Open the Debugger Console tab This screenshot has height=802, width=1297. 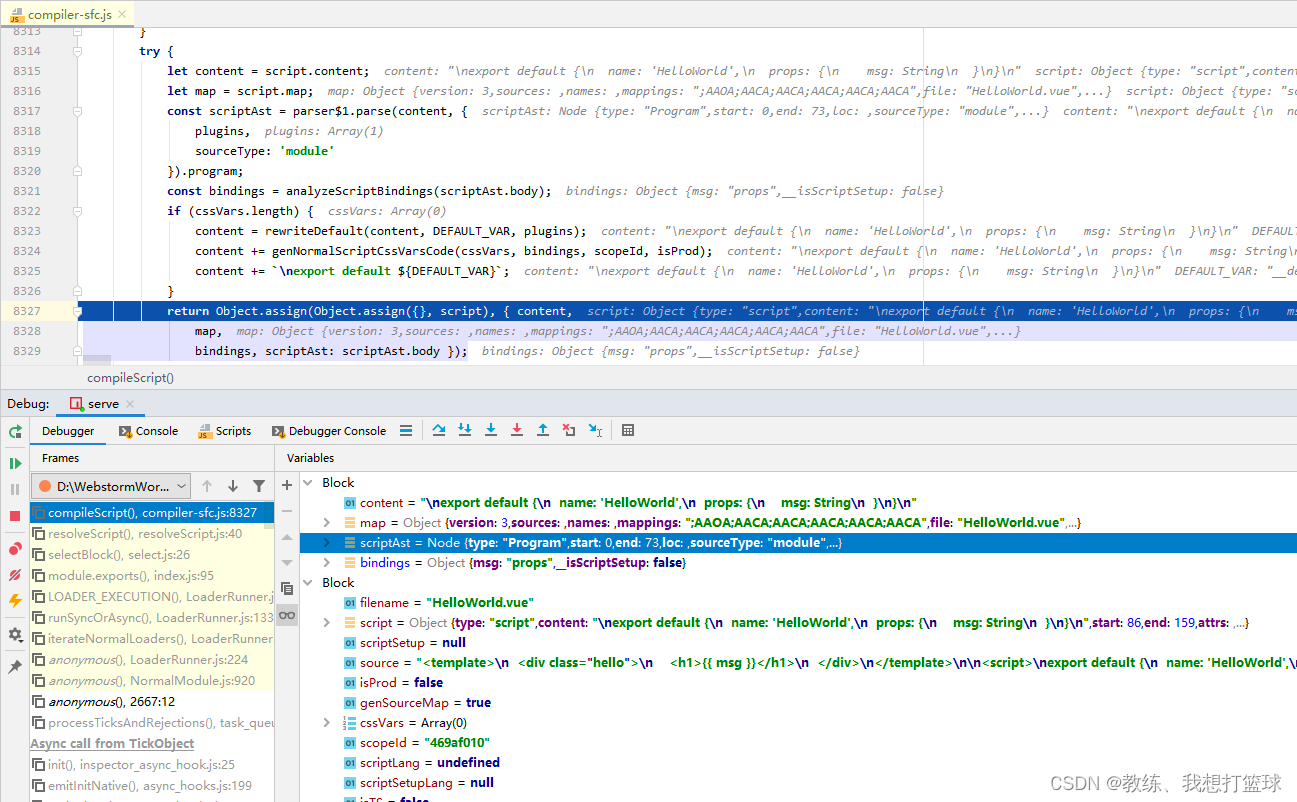329,431
